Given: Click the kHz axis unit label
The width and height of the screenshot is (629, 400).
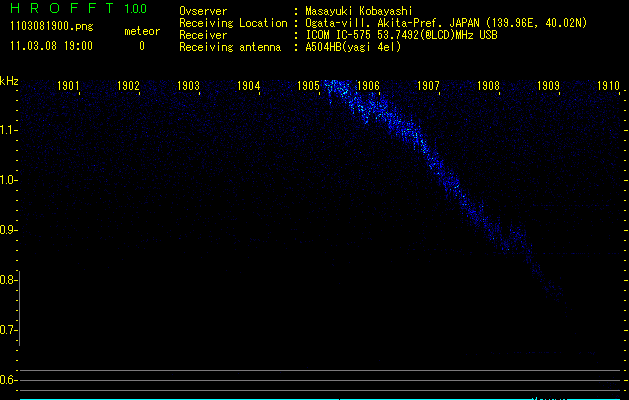Looking at the screenshot, I should tap(9, 81).
